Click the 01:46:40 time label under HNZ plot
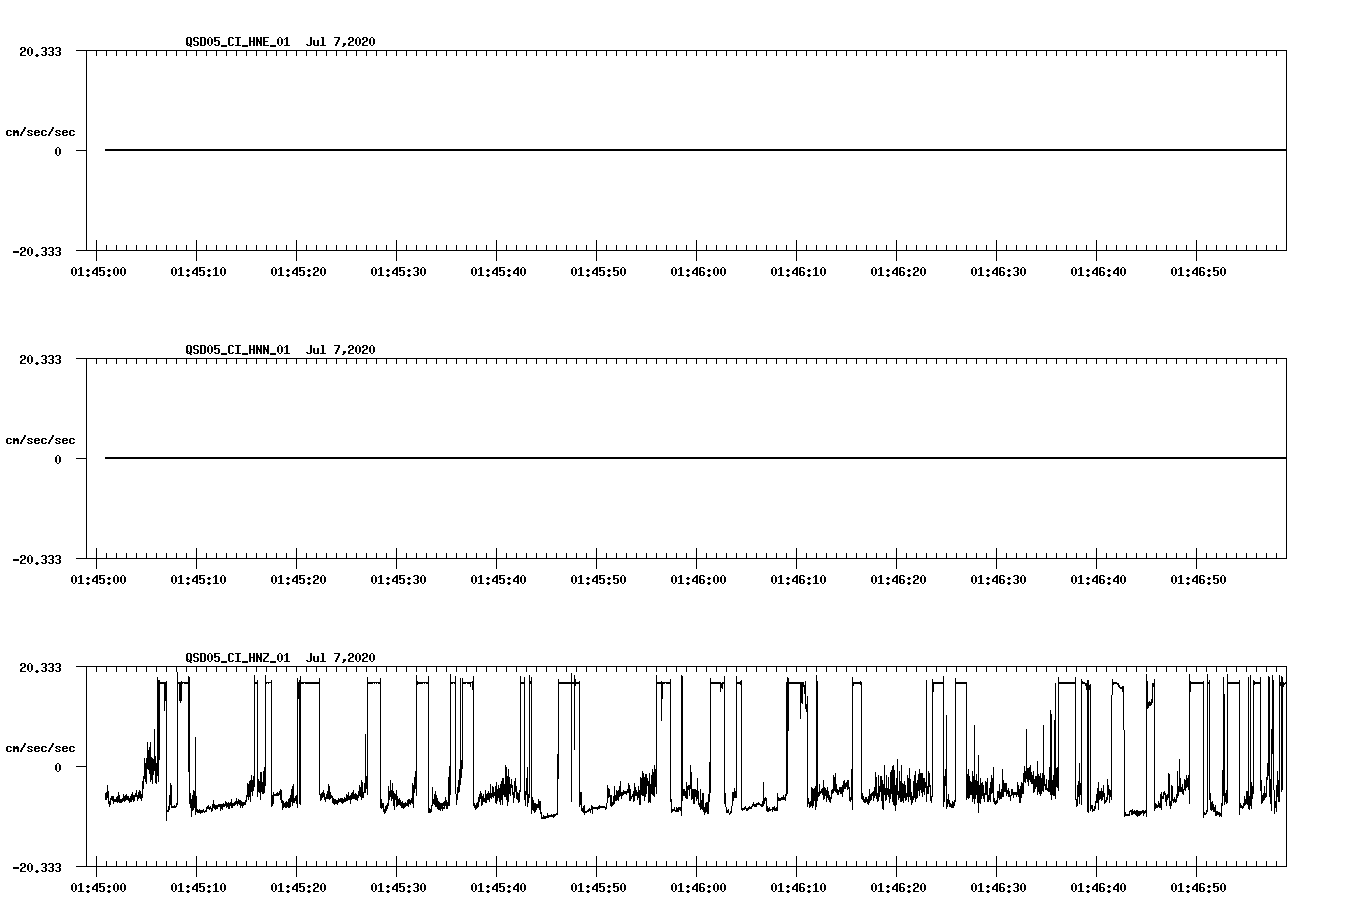Image resolution: width=1358 pixels, height=924 pixels. pos(1098,887)
